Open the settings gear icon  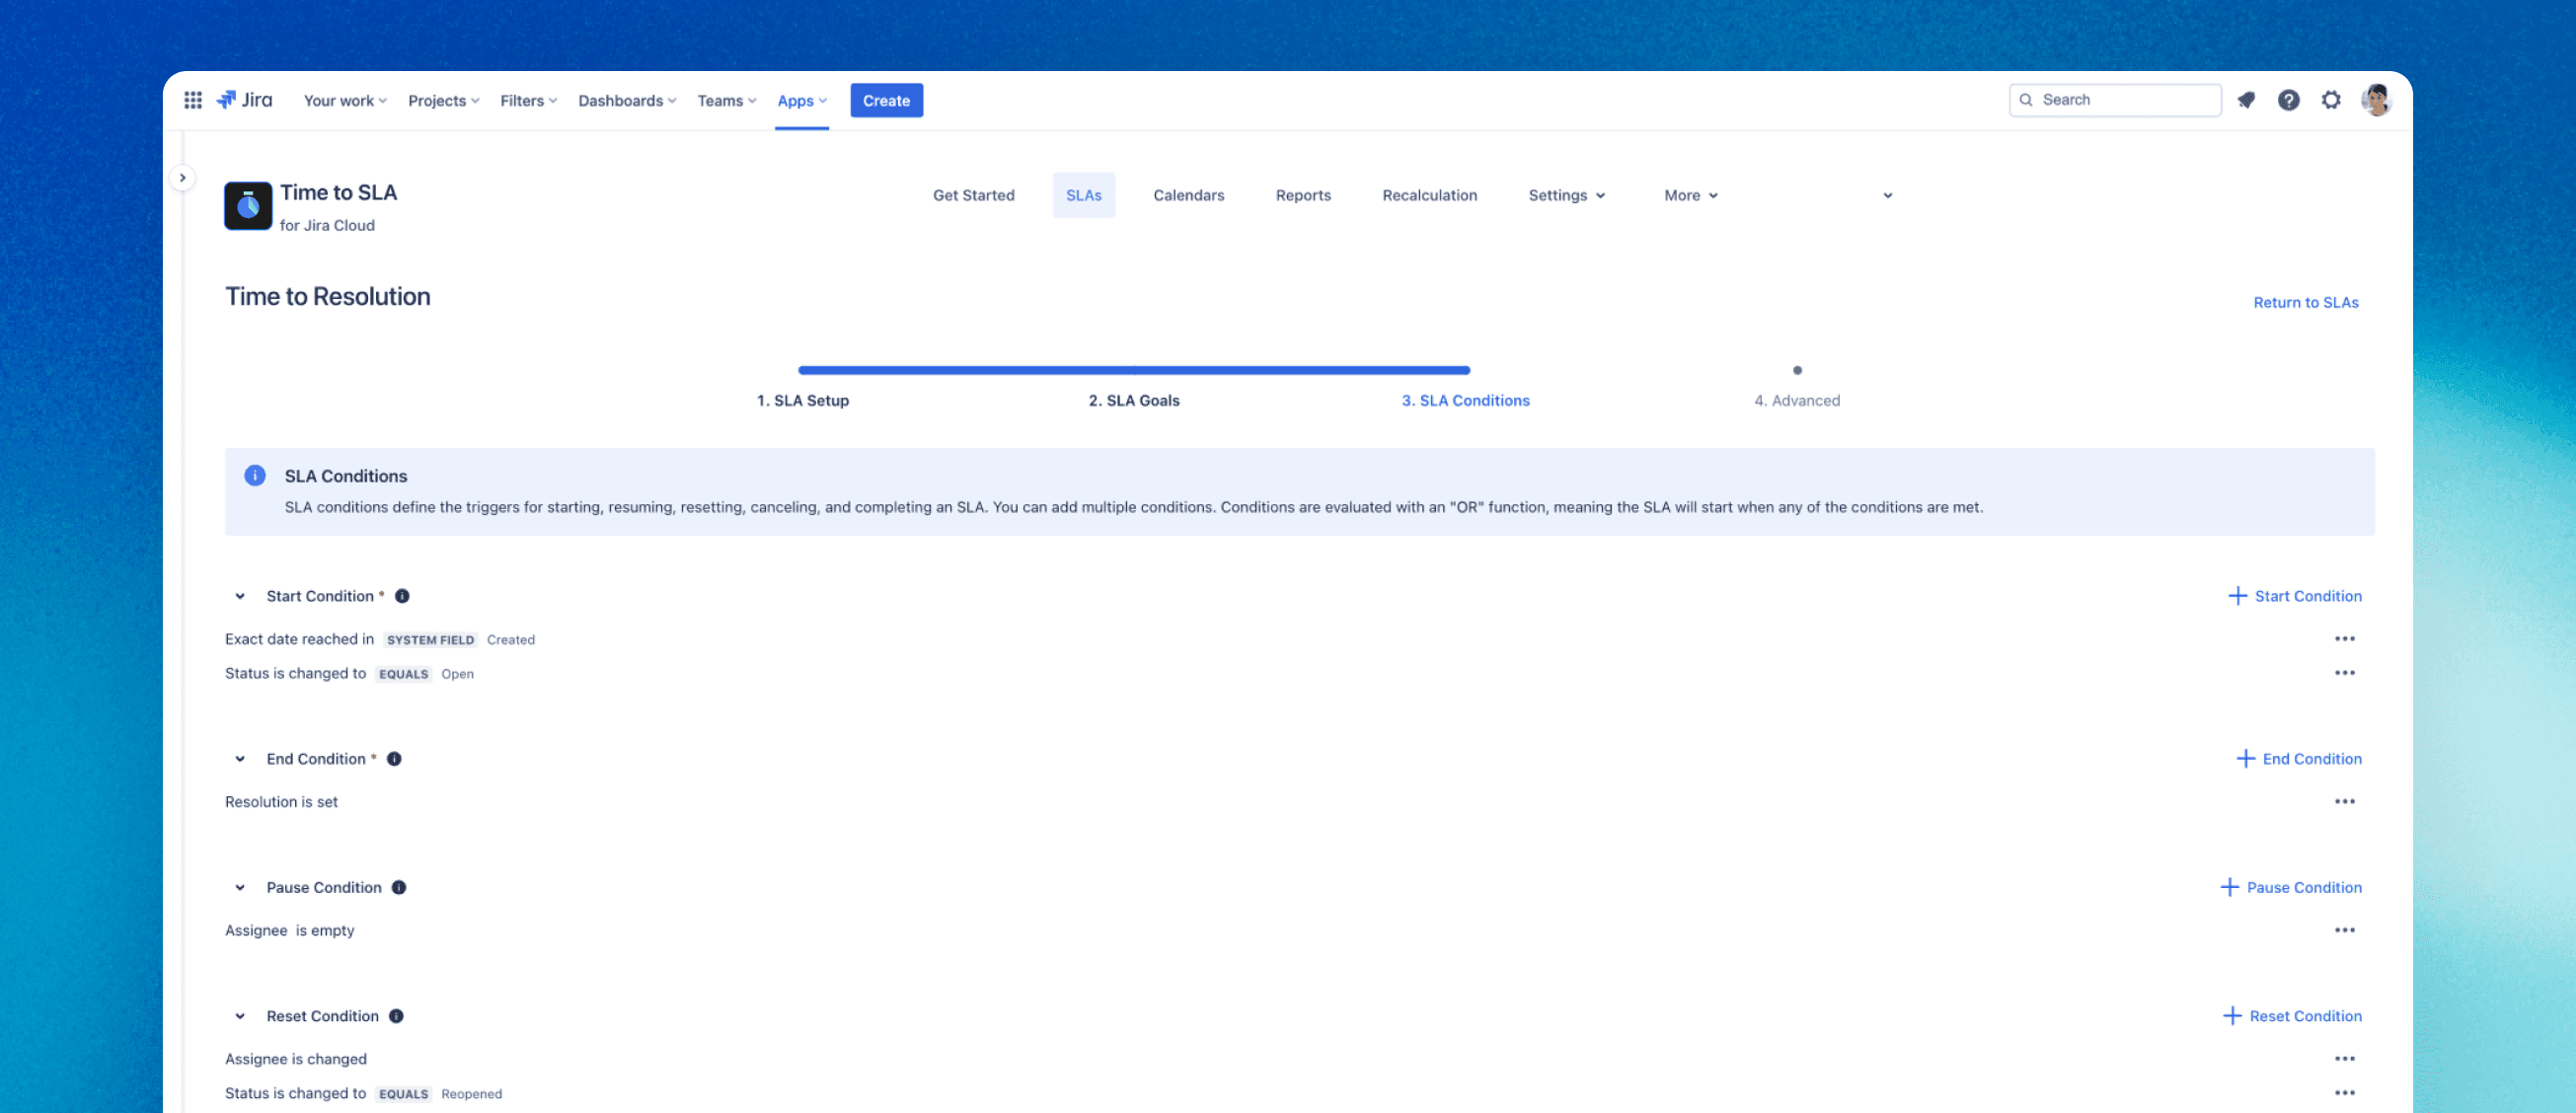point(2331,100)
